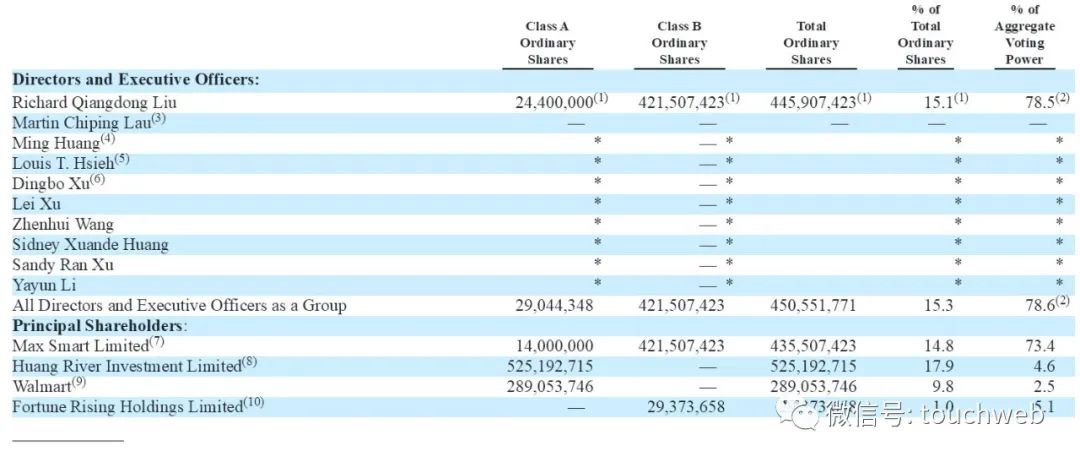Select the Zhenhui Wang row name
1080x462 pixels.
coord(63,224)
